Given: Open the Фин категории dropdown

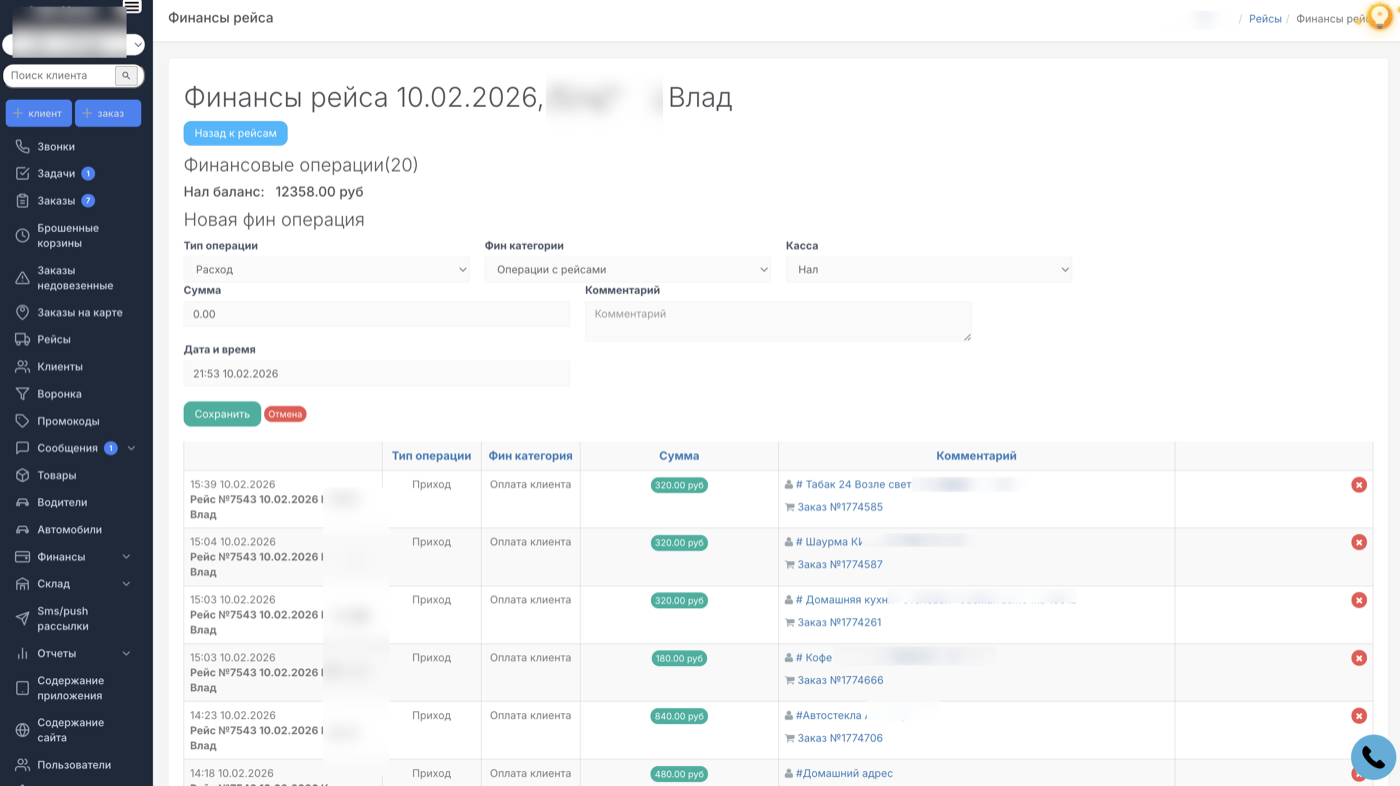Looking at the screenshot, I should coord(627,270).
